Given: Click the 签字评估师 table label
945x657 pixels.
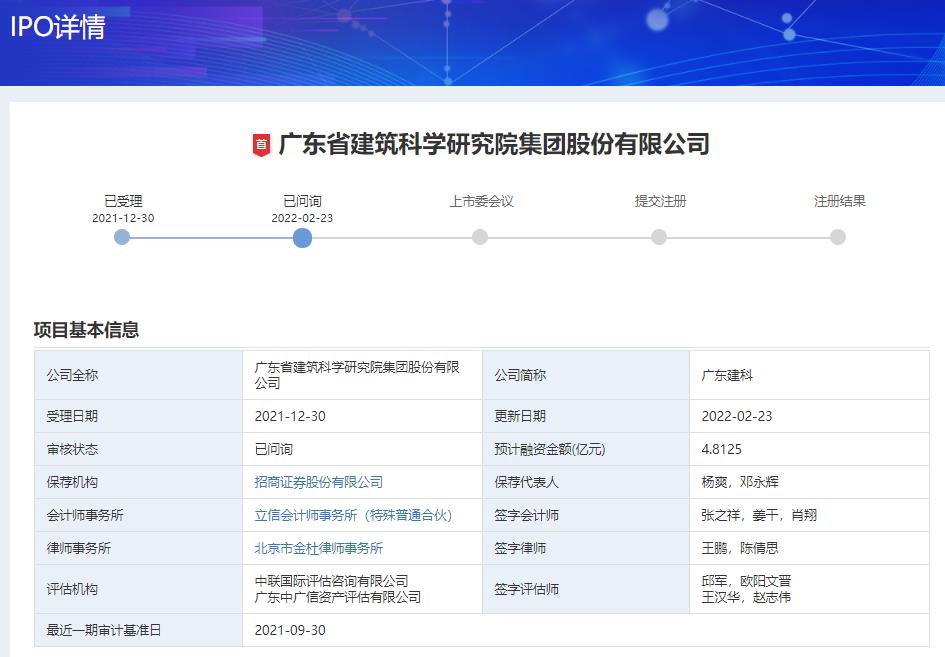Looking at the screenshot, I should 527,589.
